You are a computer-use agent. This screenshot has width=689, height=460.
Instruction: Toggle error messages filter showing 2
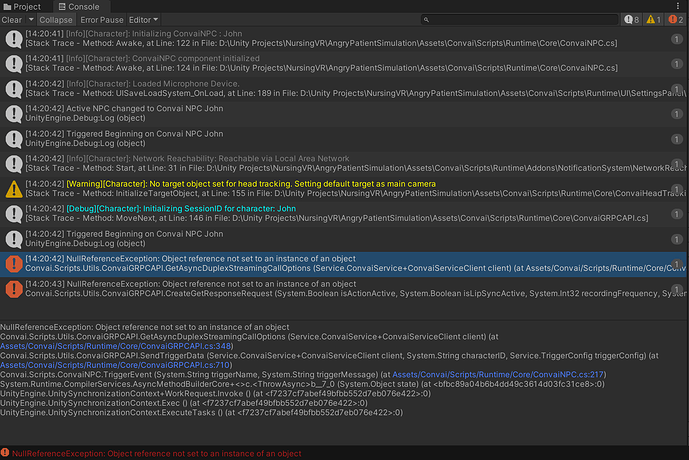click(x=676, y=19)
